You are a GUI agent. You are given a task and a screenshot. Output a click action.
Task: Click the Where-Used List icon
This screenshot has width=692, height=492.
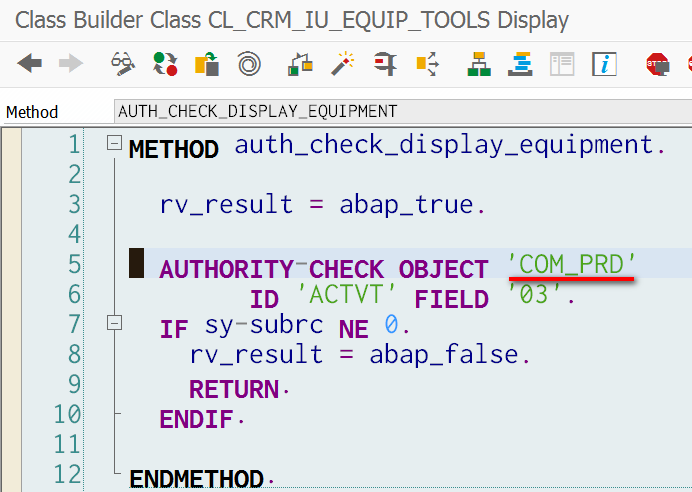pos(300,64)
